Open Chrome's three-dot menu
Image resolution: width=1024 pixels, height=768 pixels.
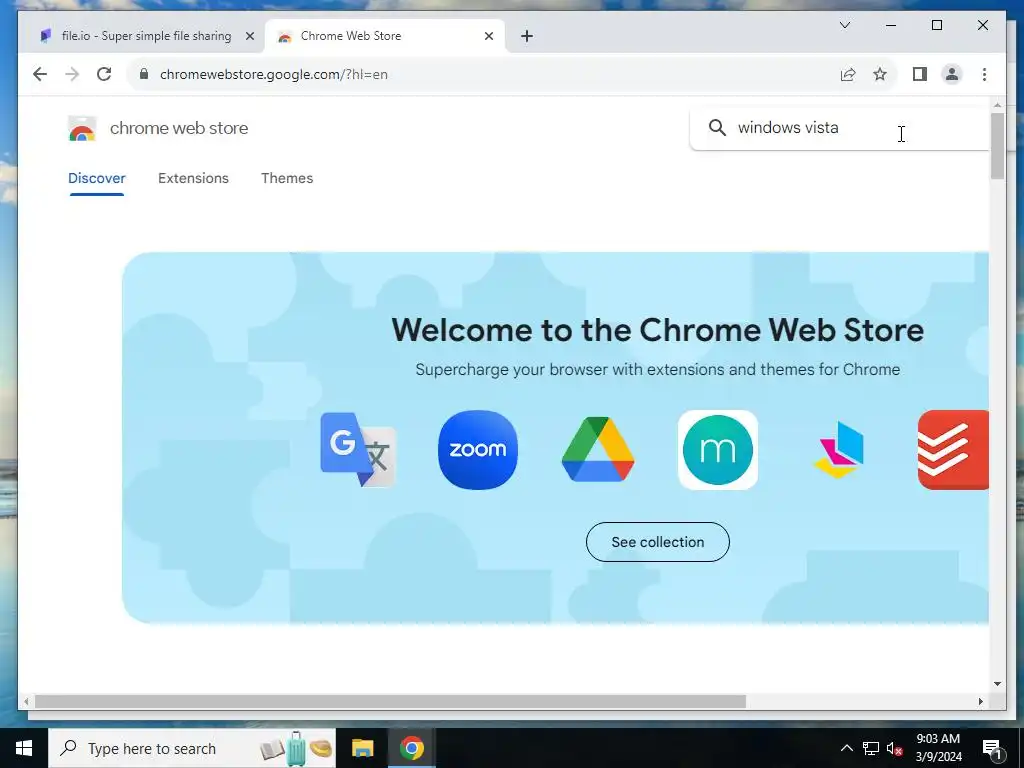tap(984, 74)
